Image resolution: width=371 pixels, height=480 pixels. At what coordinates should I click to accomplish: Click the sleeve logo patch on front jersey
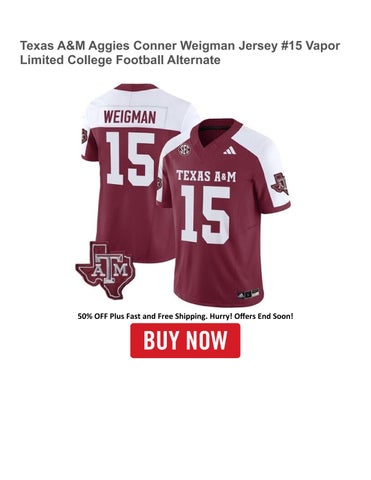pyautogui.click(x=280, y=183)
